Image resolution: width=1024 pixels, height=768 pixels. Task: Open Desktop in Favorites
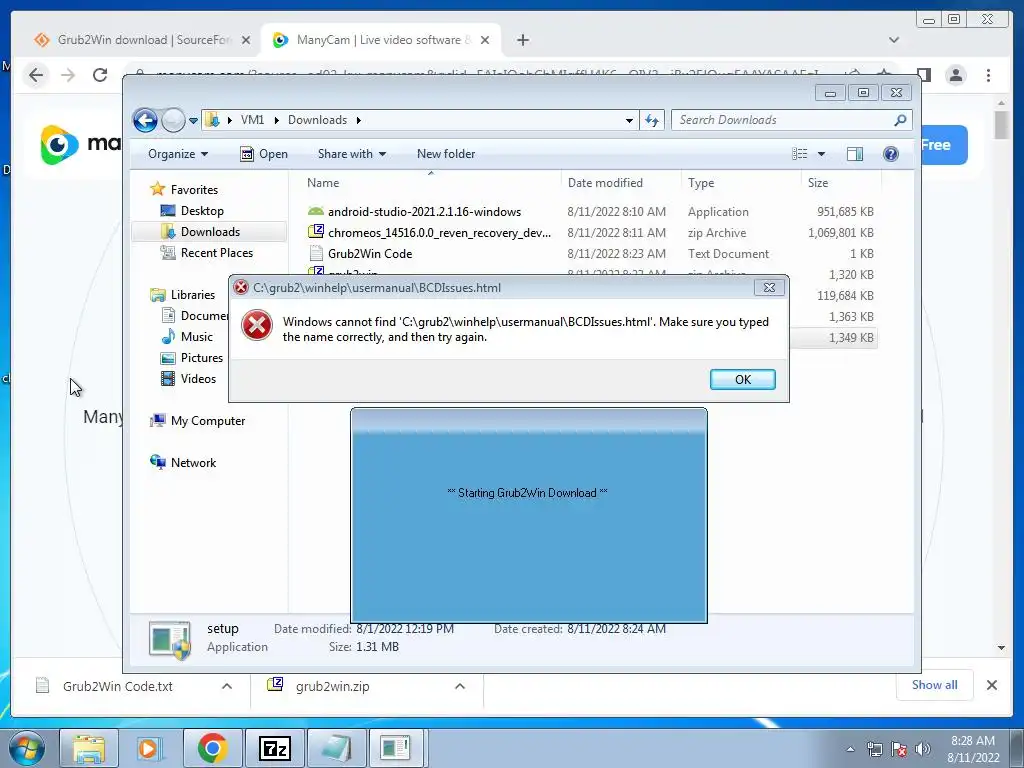202,211
